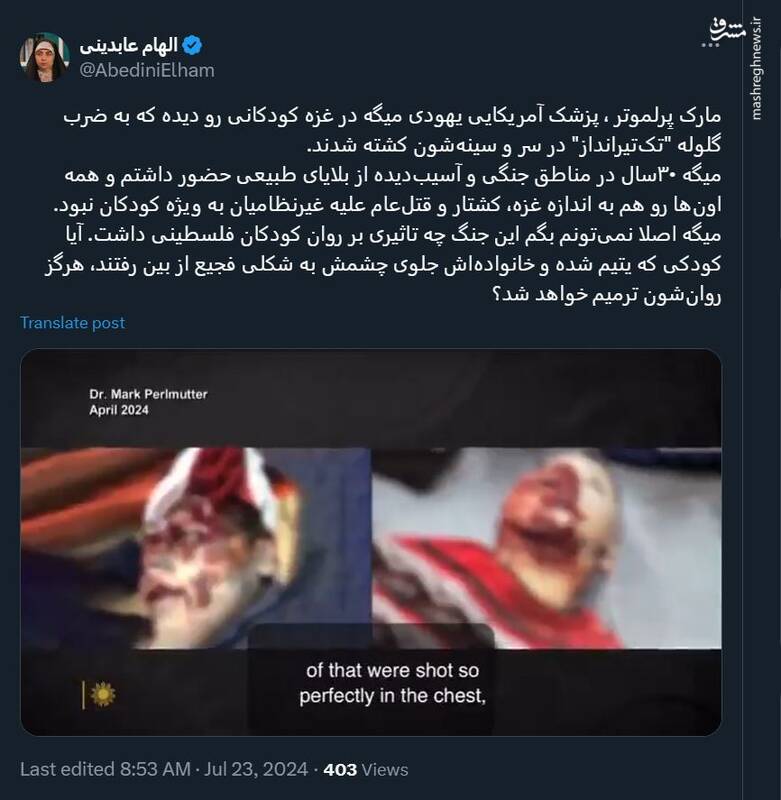781x800 pixels.
Task: Click the blue verified checkmark badge
Action: pyautogui.click(x=192, y=45)
